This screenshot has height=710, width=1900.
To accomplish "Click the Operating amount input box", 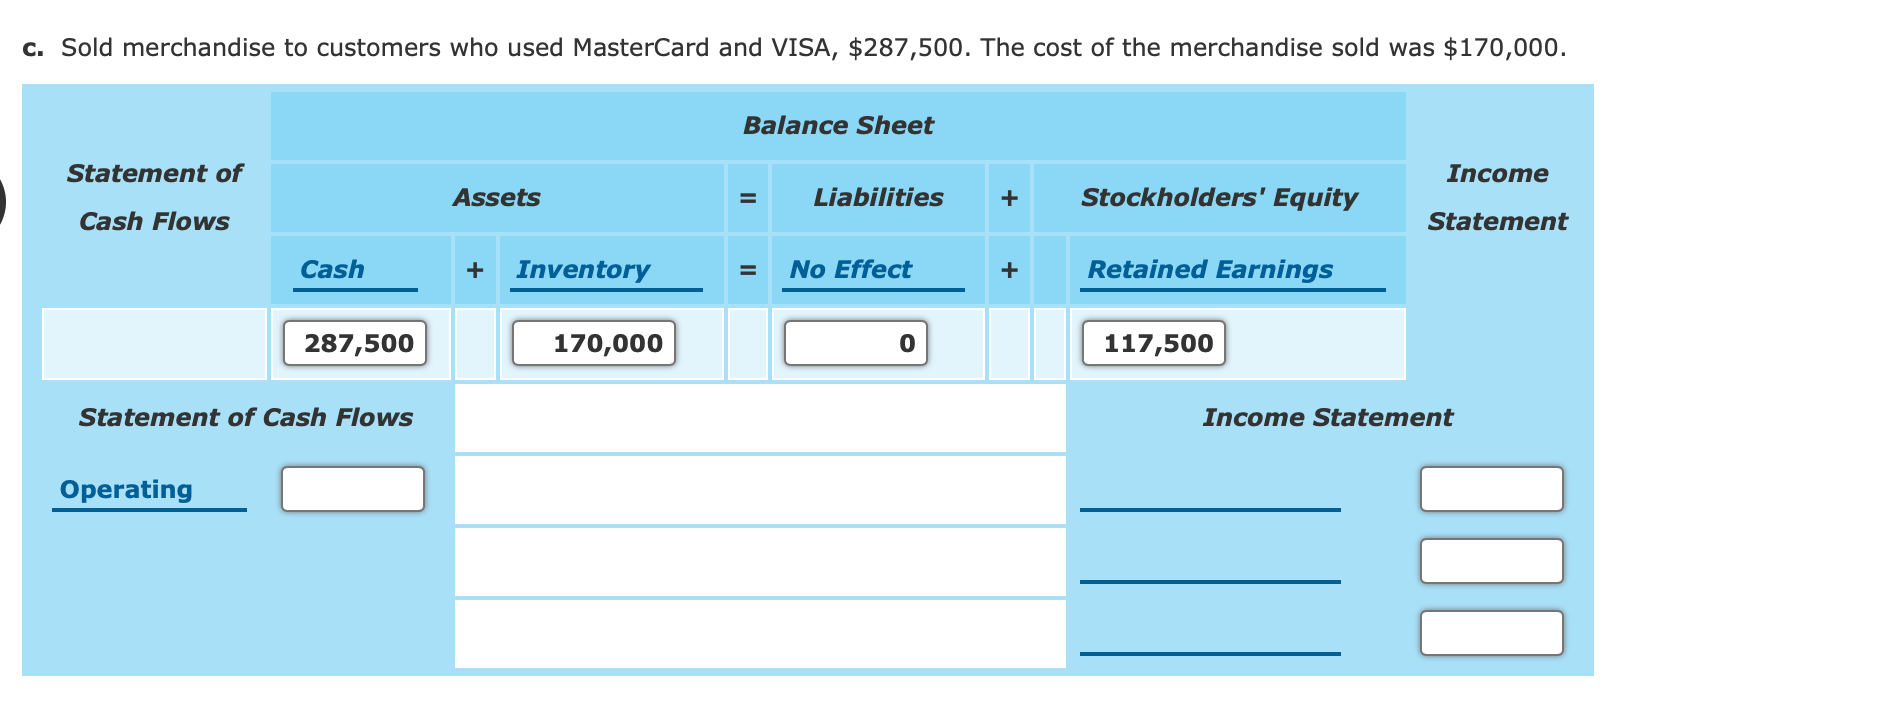I will tap(352, 489).
